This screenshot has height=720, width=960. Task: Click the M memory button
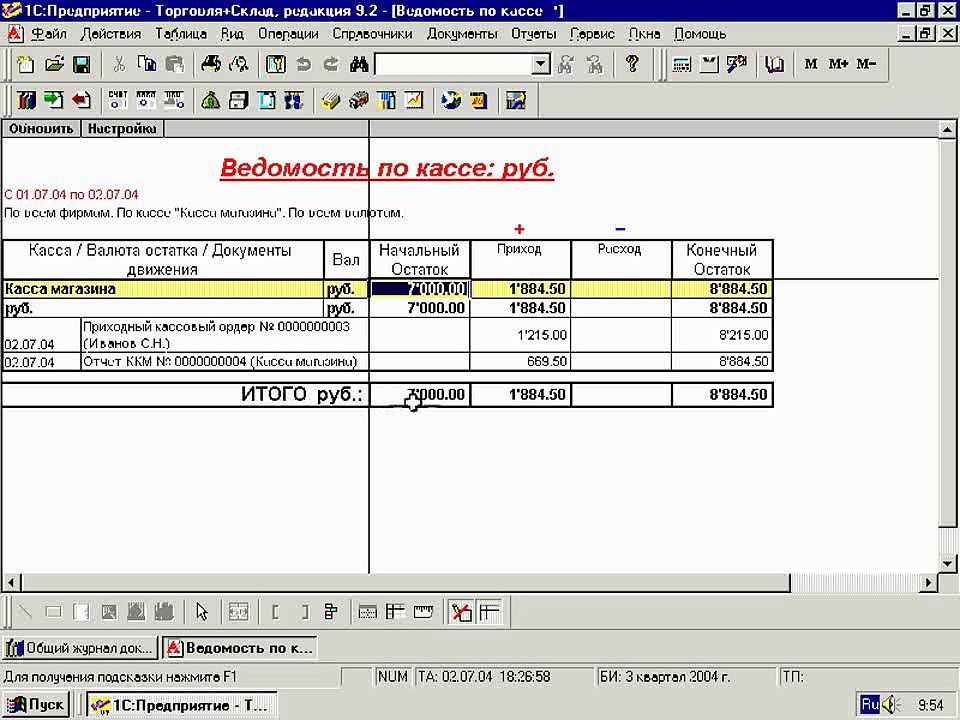point(811,64)
